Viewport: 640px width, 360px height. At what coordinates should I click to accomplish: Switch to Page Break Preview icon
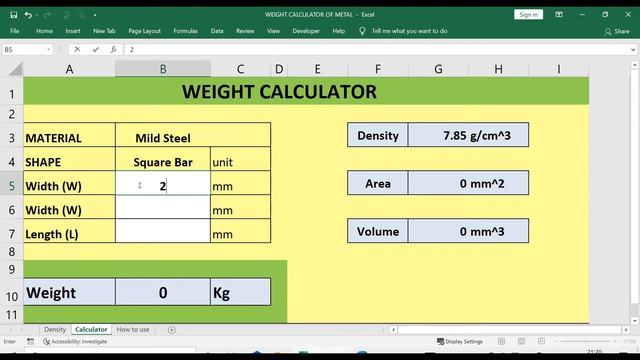541,341
